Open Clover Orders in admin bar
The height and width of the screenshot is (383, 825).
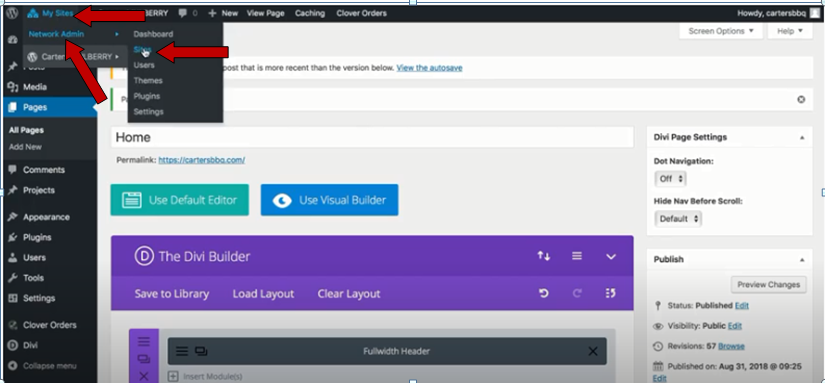pyautogui.click(x=361, y=13)
